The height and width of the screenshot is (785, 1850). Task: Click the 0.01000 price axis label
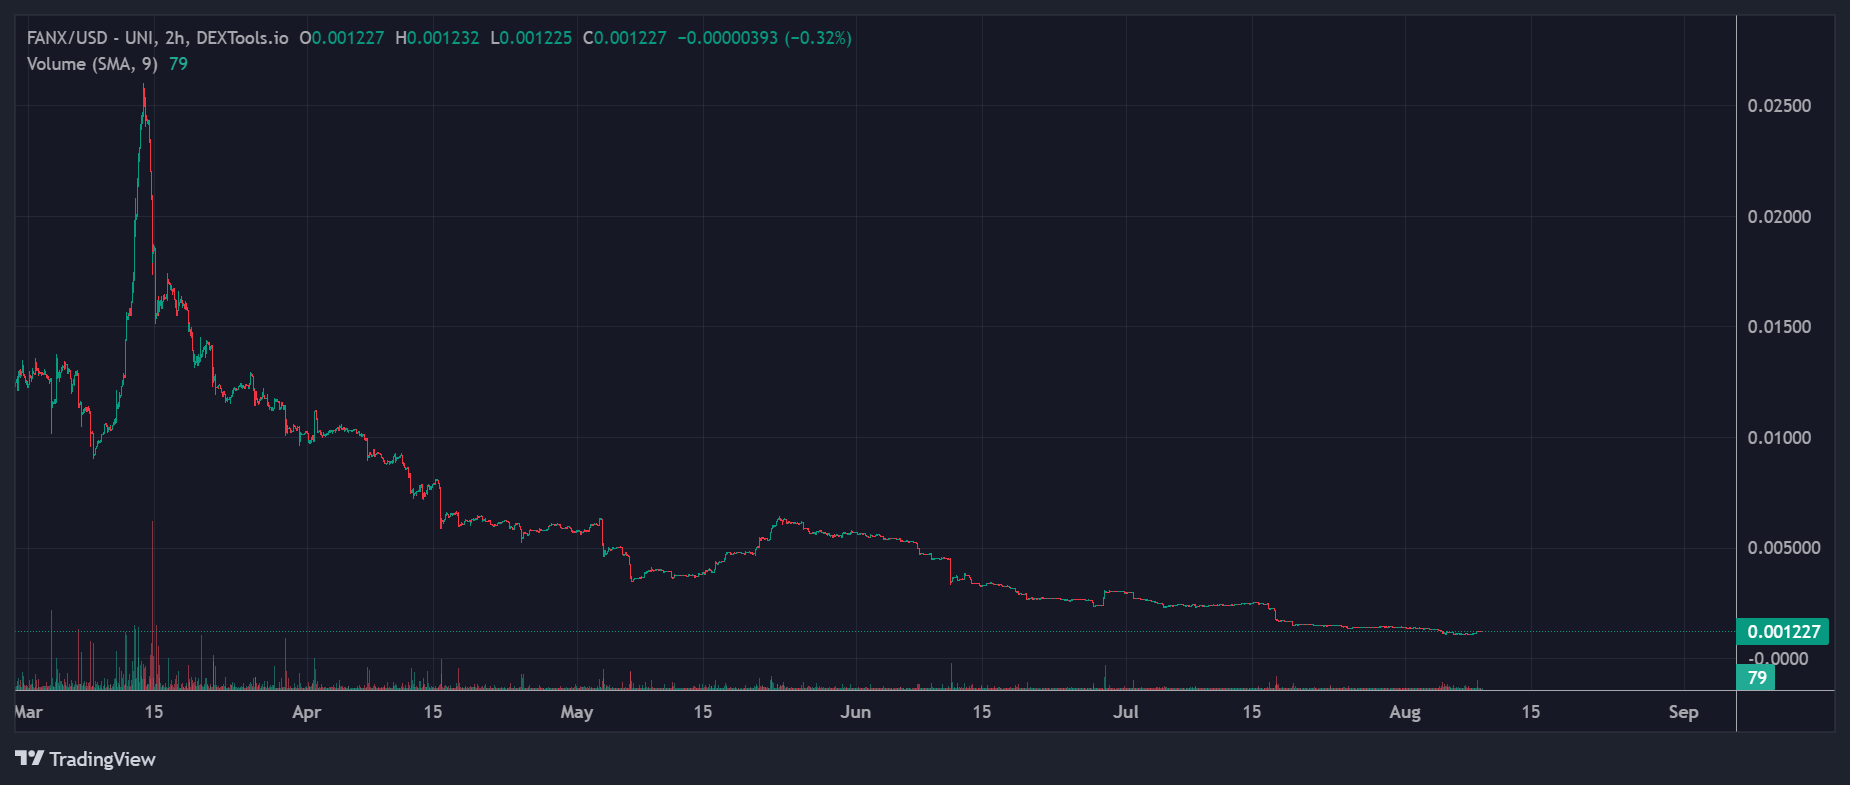[x=1779, y=438]
